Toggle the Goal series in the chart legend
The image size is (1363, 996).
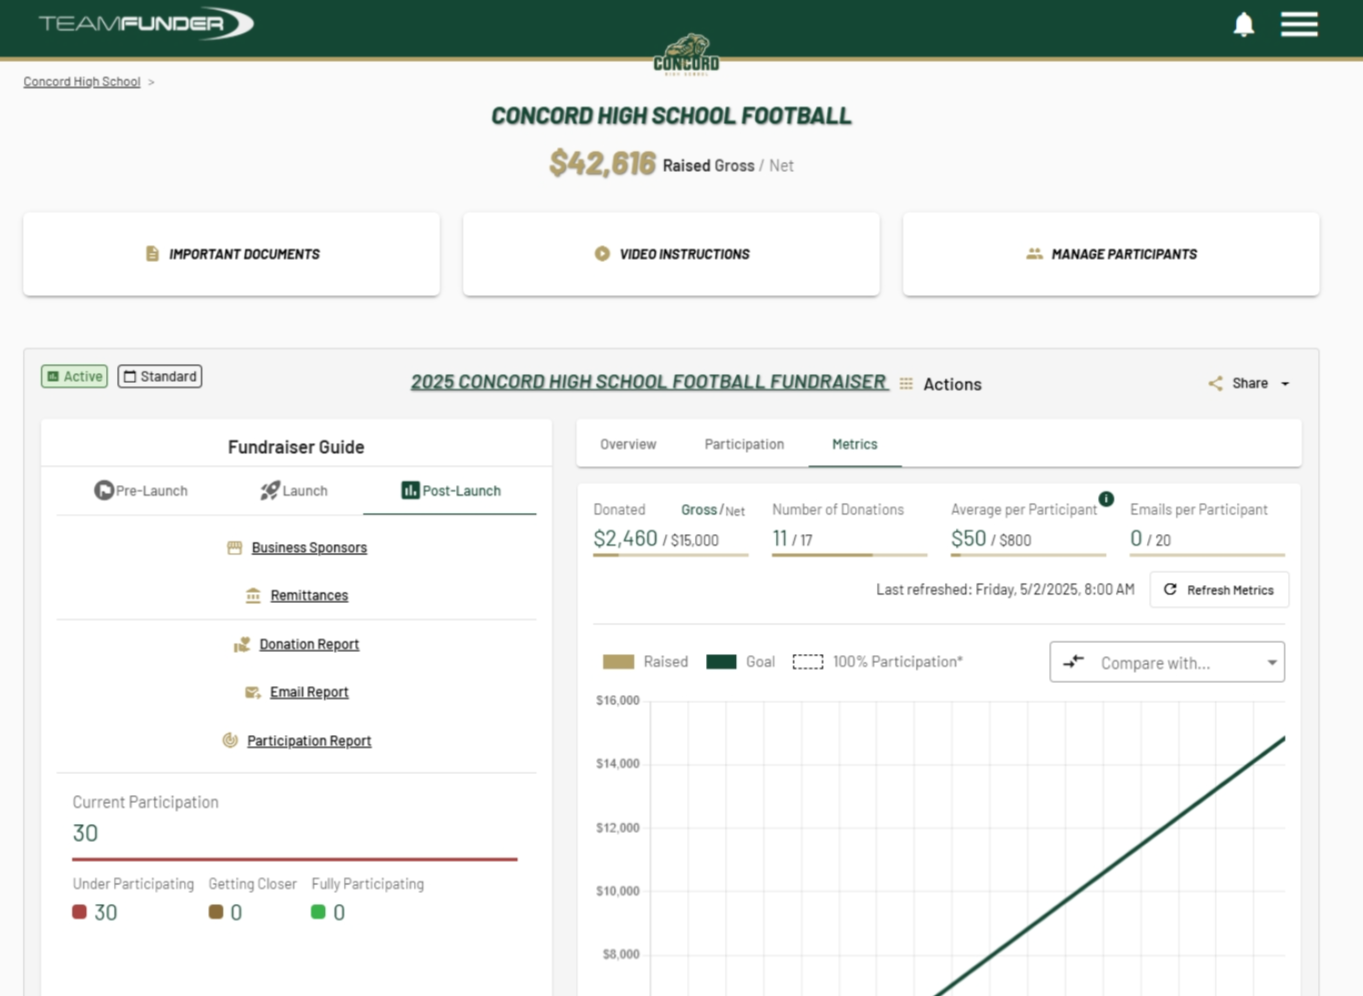point(740,662)
